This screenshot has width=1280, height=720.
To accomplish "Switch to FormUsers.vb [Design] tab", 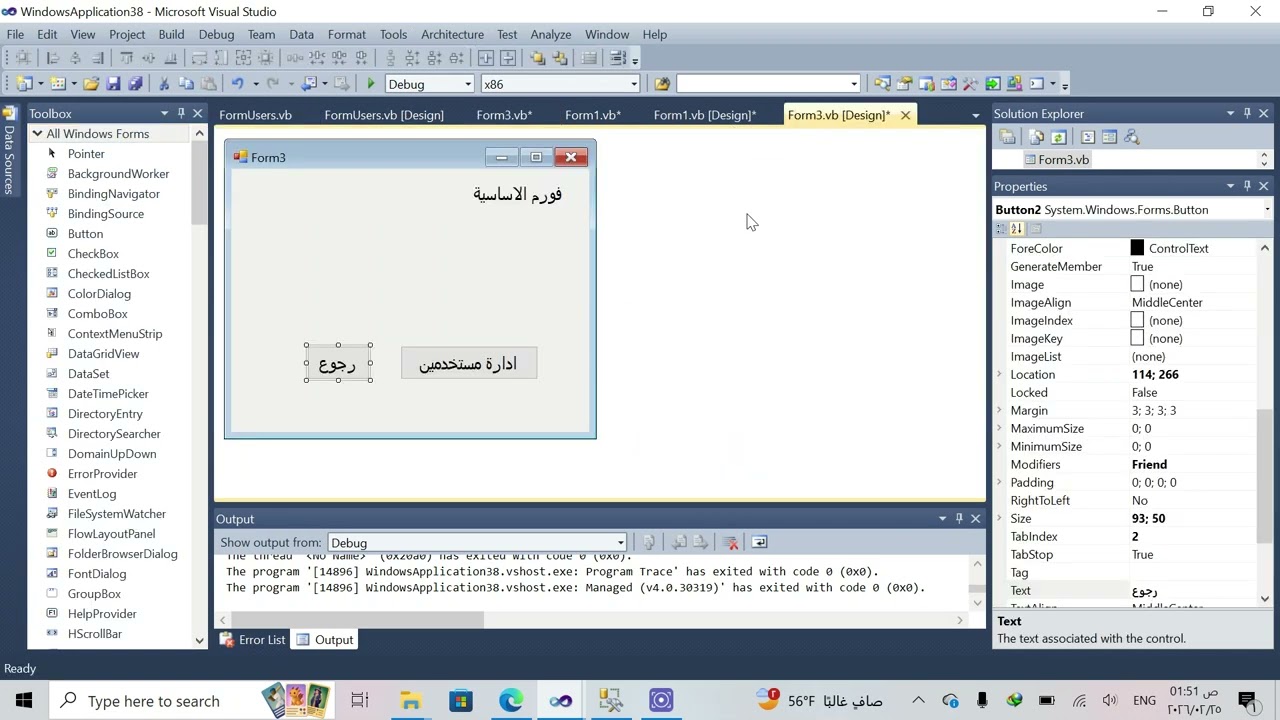I will point(384,115).
